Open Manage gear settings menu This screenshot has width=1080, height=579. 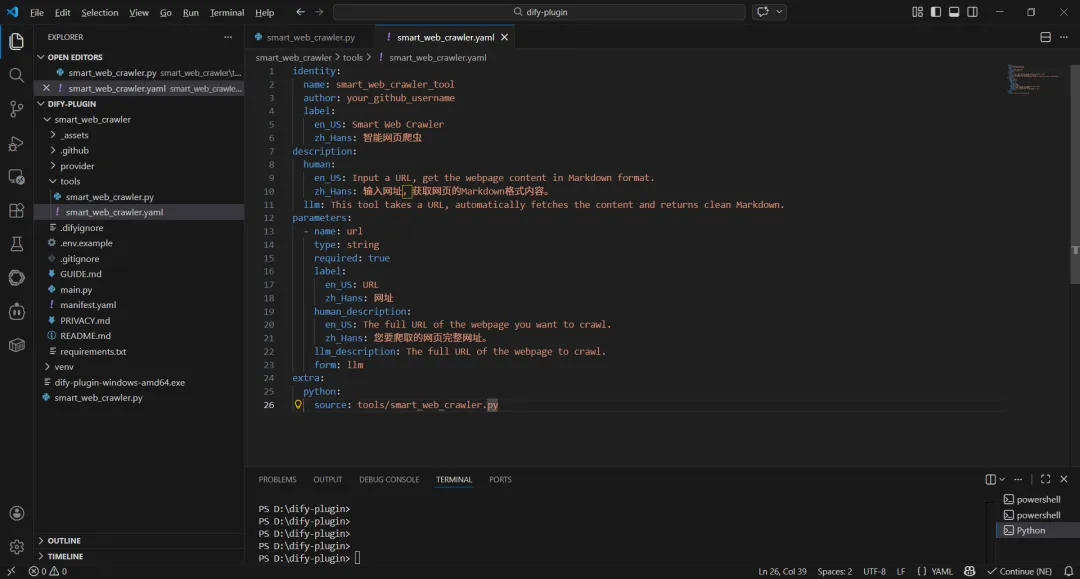(x=17, y=547)
